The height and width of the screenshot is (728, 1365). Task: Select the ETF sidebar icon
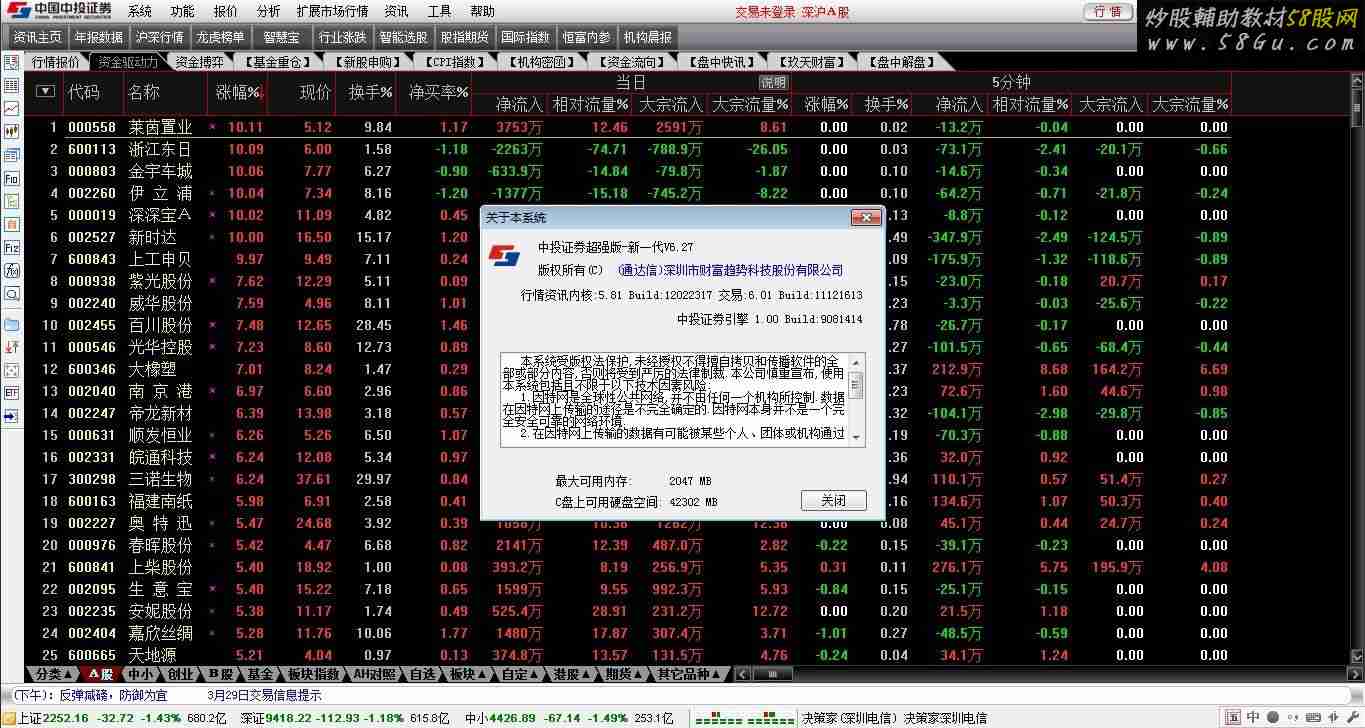pyautogui.click(x=12, y=392)
